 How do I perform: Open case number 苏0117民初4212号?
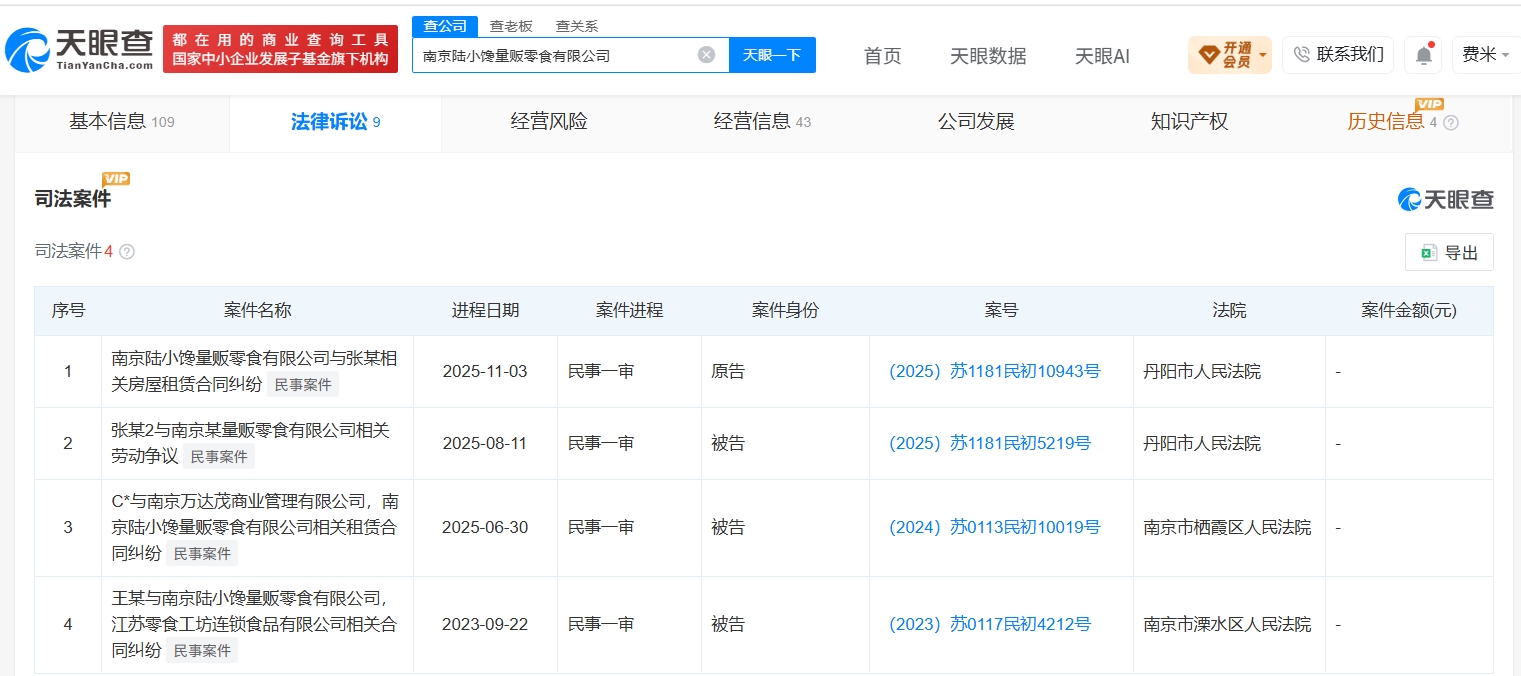point(990,624)
